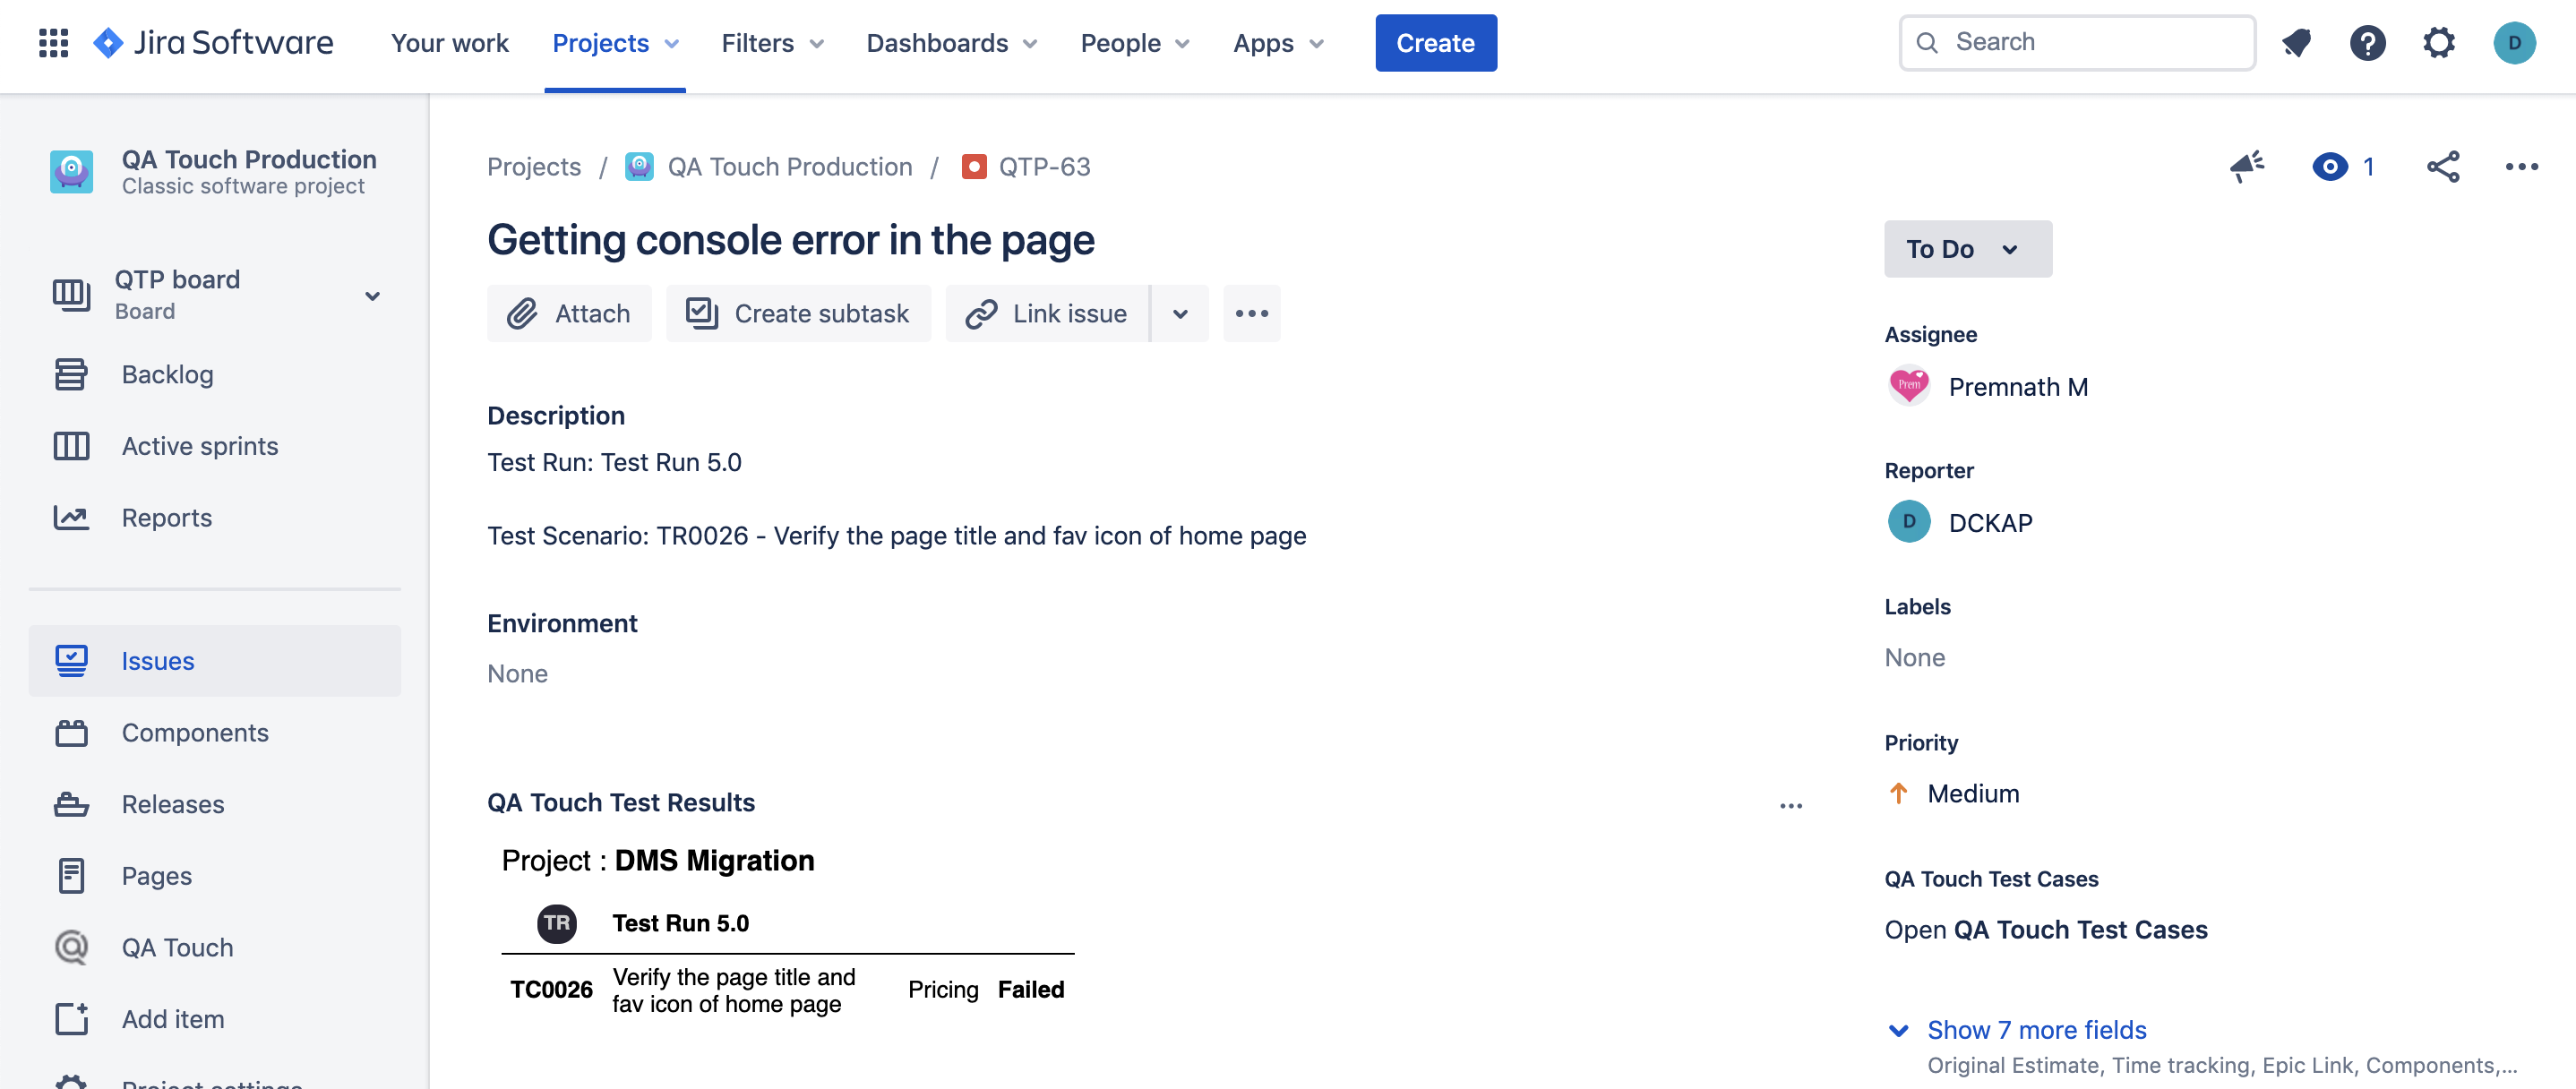Screen dimensions: 2576x1089
Task: Click the give feedback megaphone icon
Action: 2247,166
